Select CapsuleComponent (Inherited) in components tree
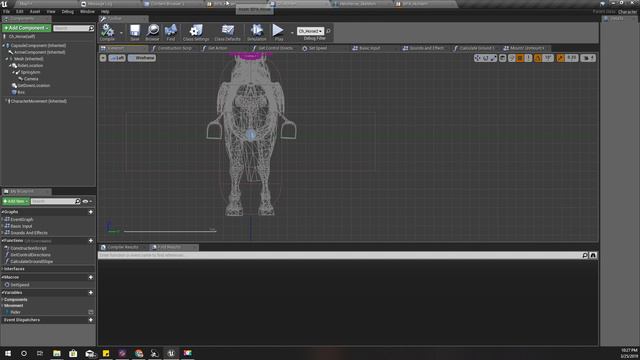Image resolution: width=640 pixels, height=360 pixels. 38,45
